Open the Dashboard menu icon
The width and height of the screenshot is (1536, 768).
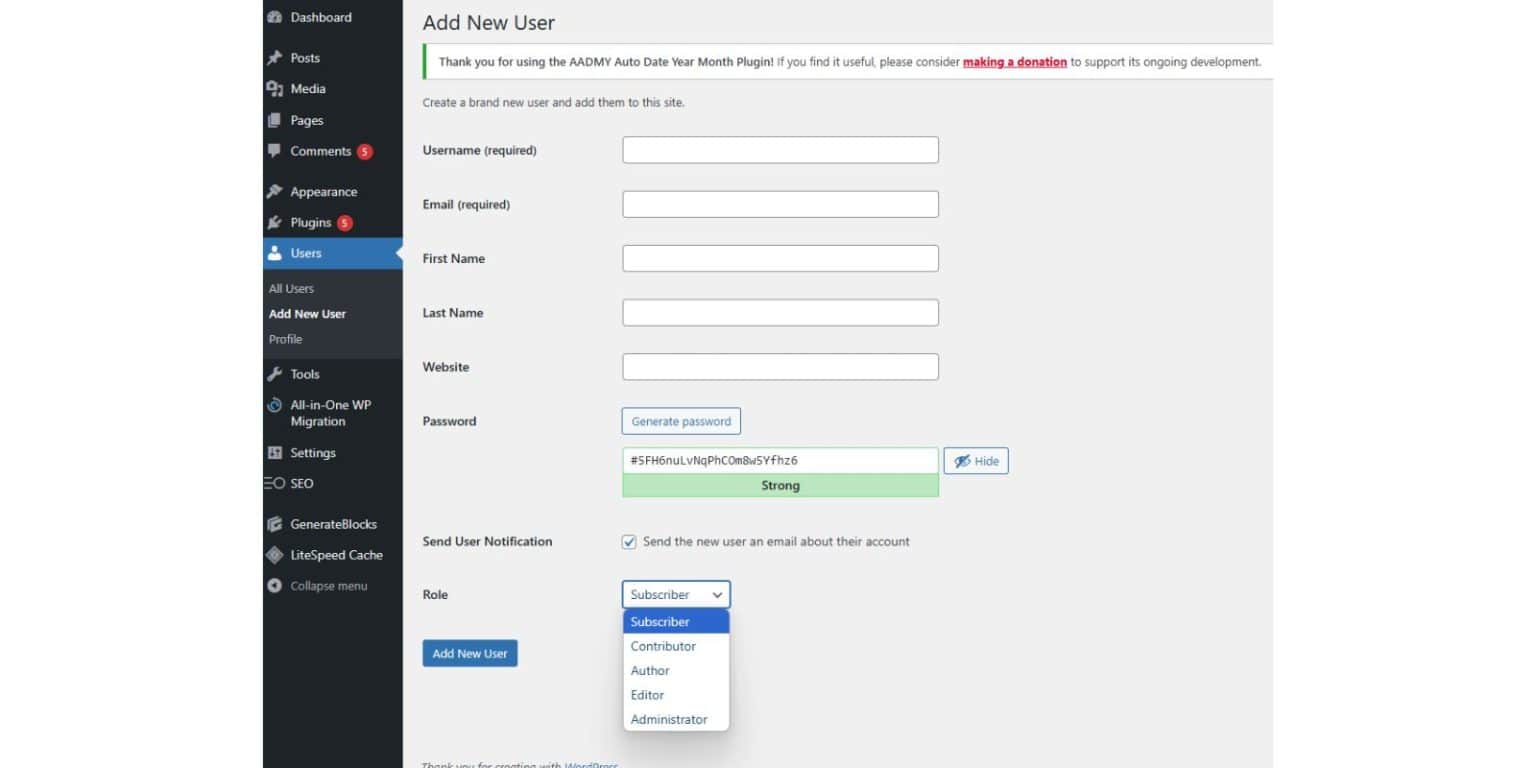tap(274, 17)
